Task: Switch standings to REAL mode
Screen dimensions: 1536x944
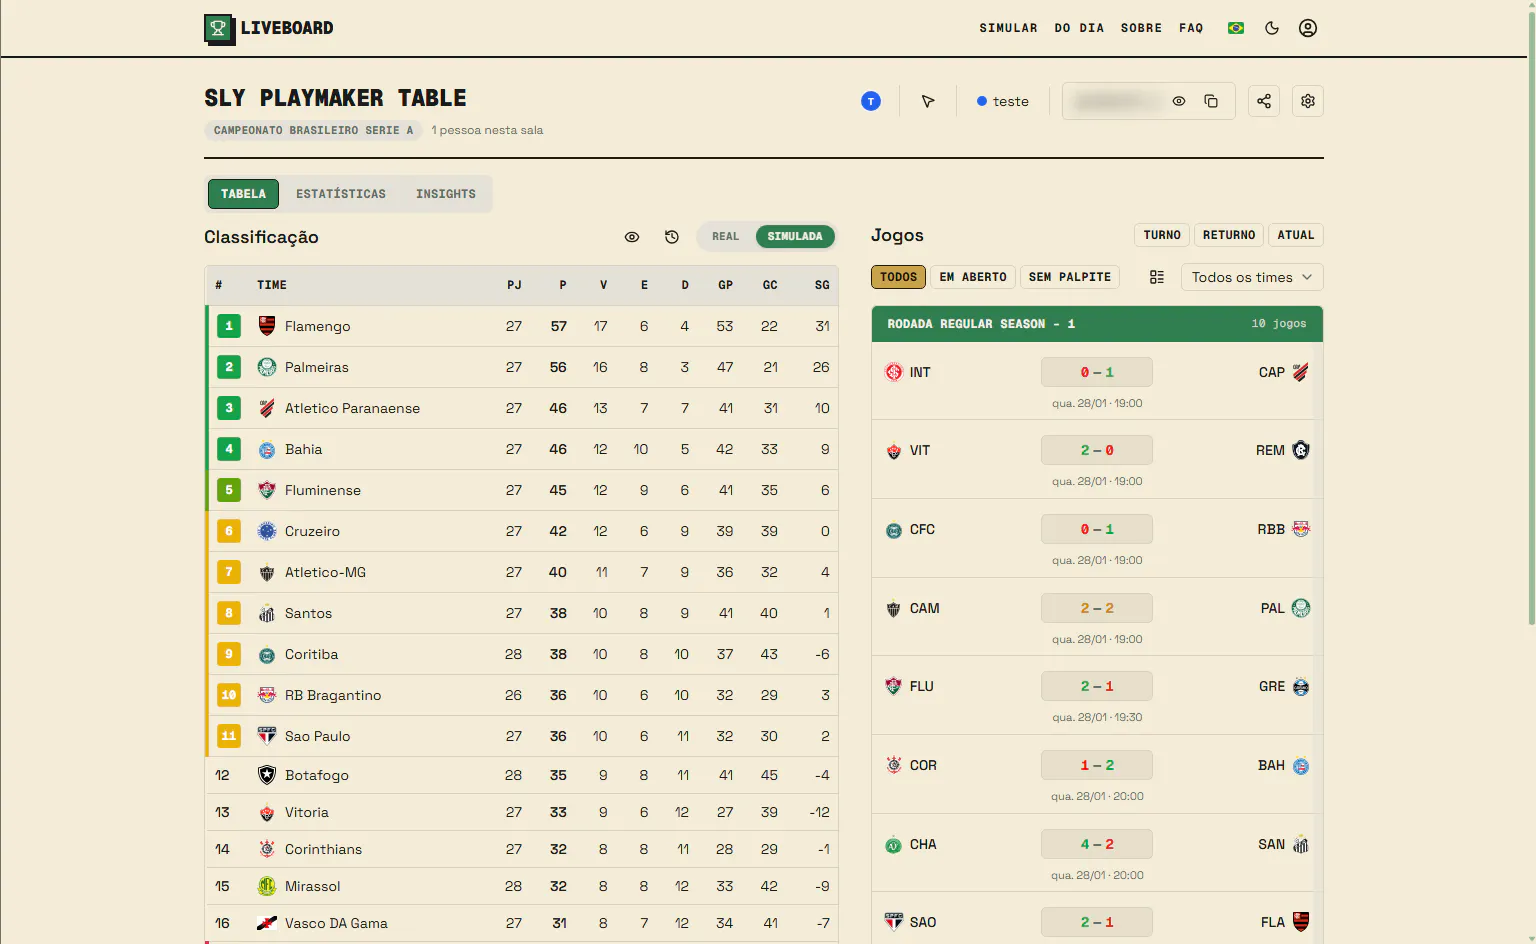Action: point(726,237)
